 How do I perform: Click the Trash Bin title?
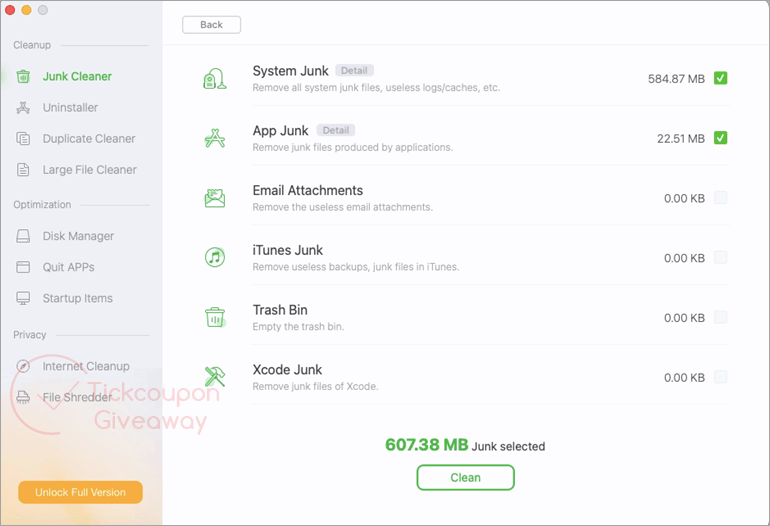pyautogui.click(x=280, y=310)
